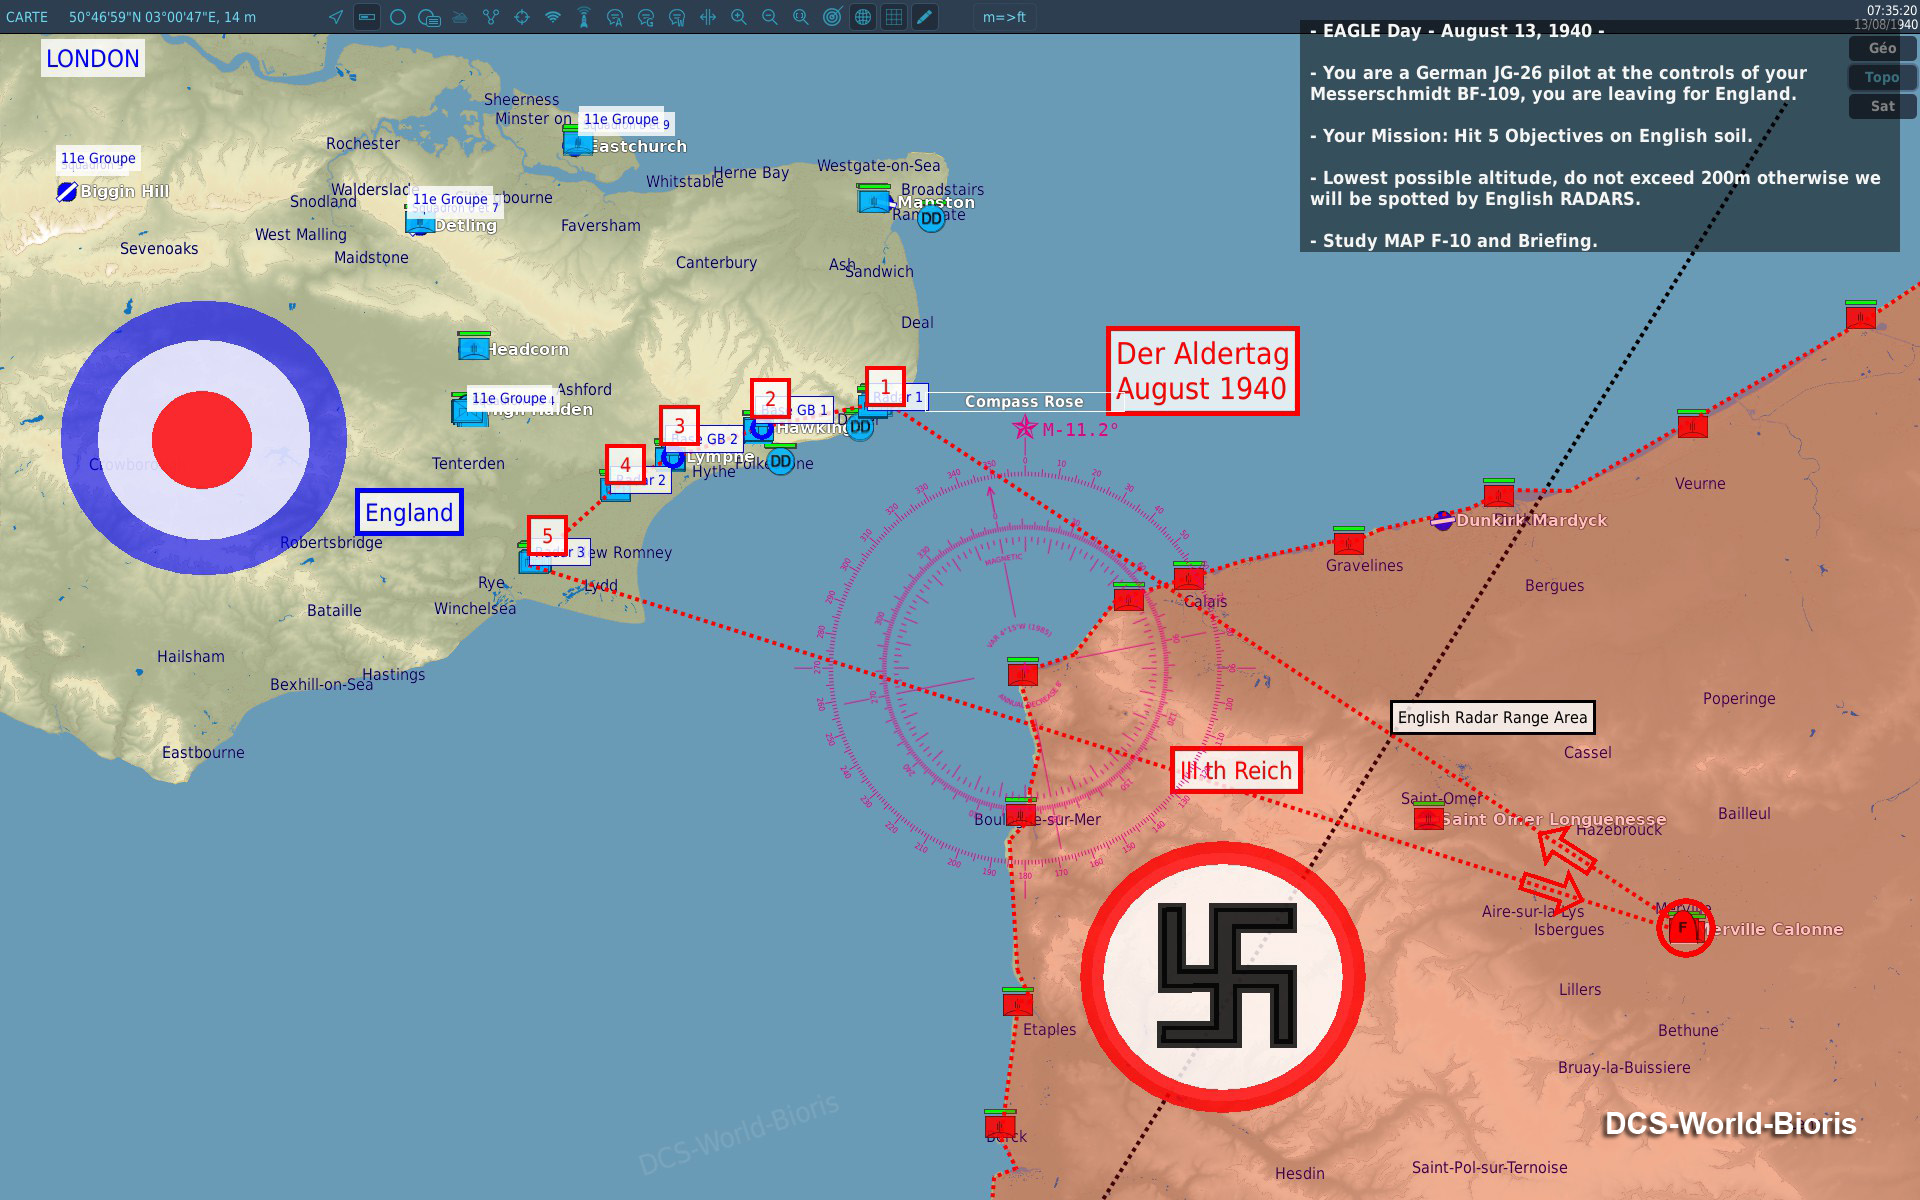Click the Dunkirk Mardyck airfield symbol
Viewport: 1920px width, 1200px height.
pos(1442,520)
